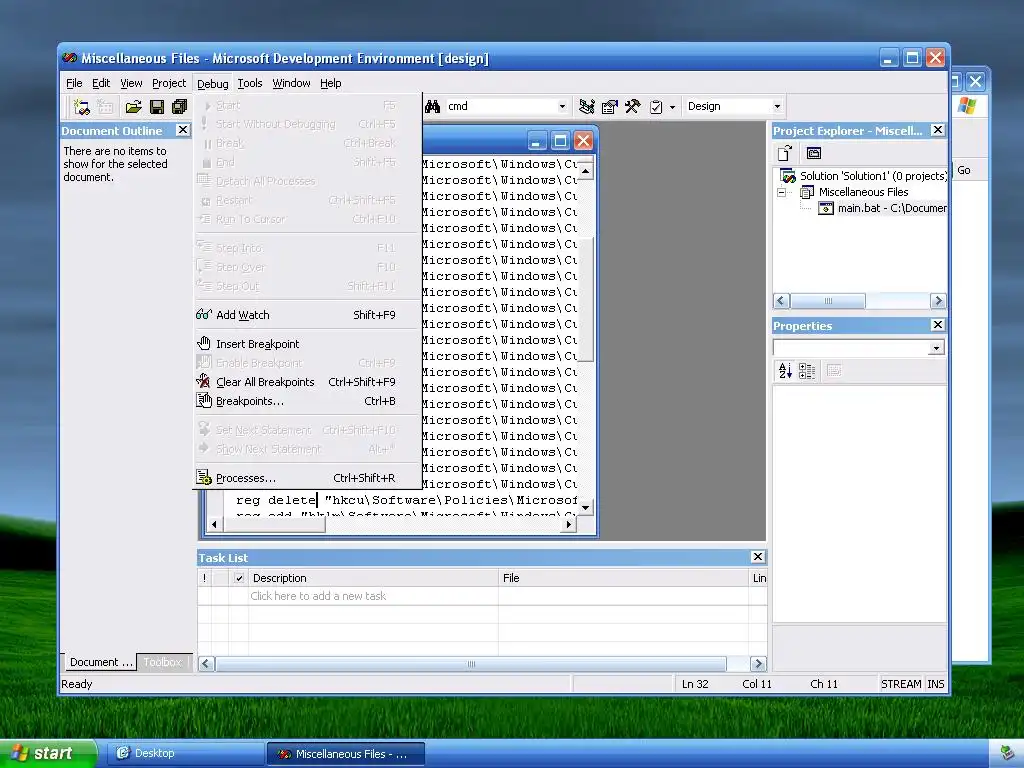Click the File column header in Task List
Image resolution: width=1024 pixels, height=768 pixels.
click(624, 578)
